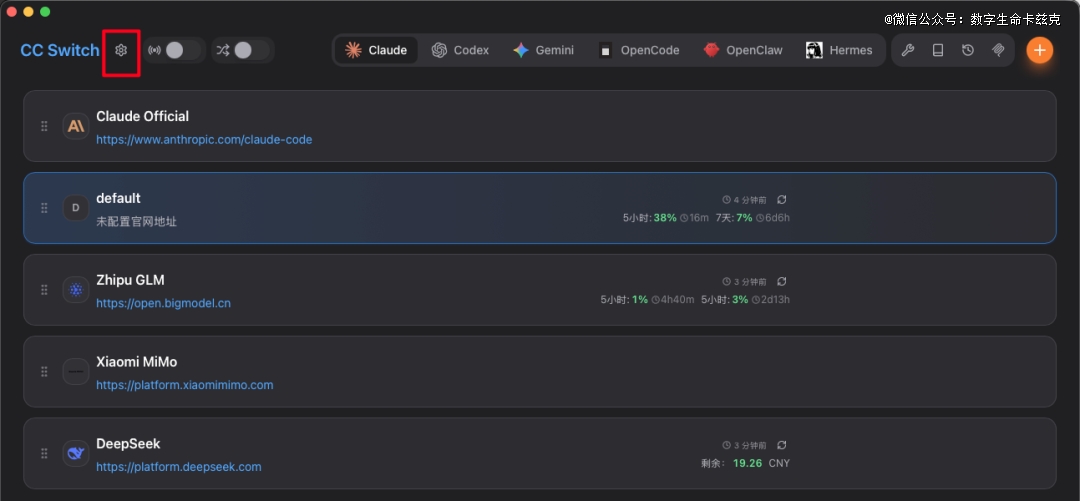Refresh usage for Zhipu GLM
The height and width of the screenshot is (501, 1080).
pyautogui.click(x=782, y=282)
